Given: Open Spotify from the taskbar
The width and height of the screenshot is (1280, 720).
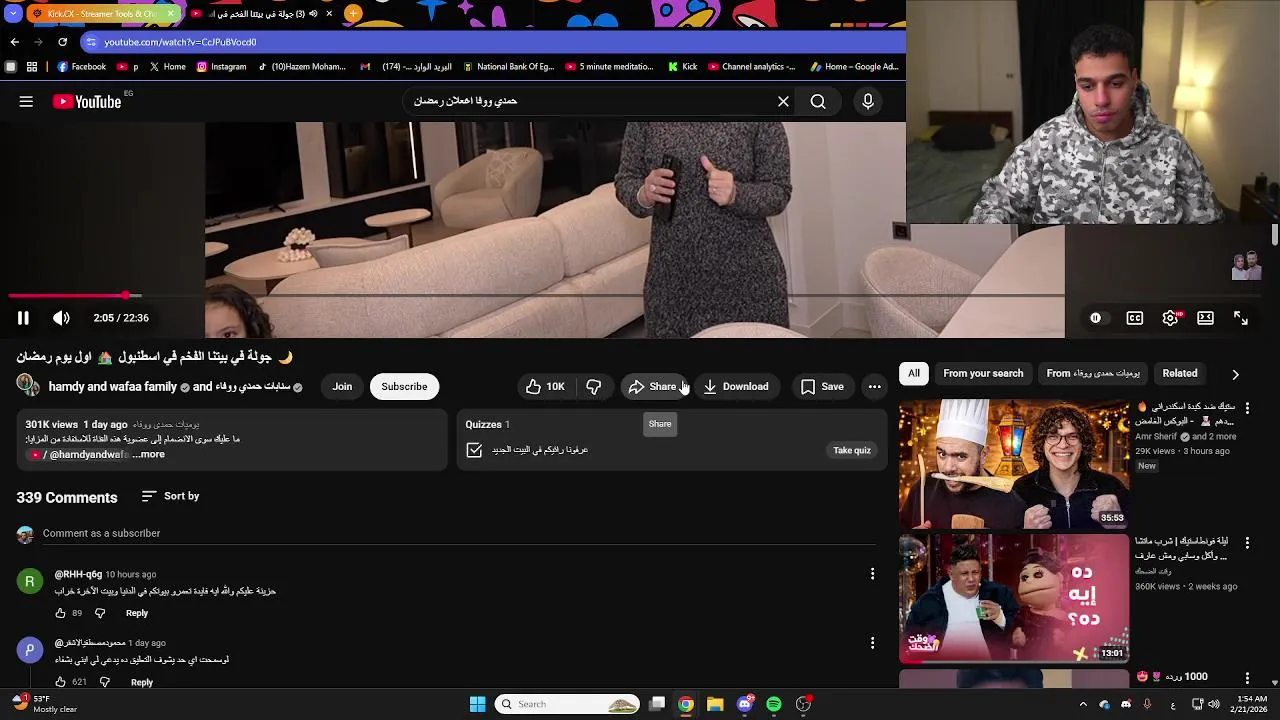Looking at the screenshot, I should click(x=774, y=704).
